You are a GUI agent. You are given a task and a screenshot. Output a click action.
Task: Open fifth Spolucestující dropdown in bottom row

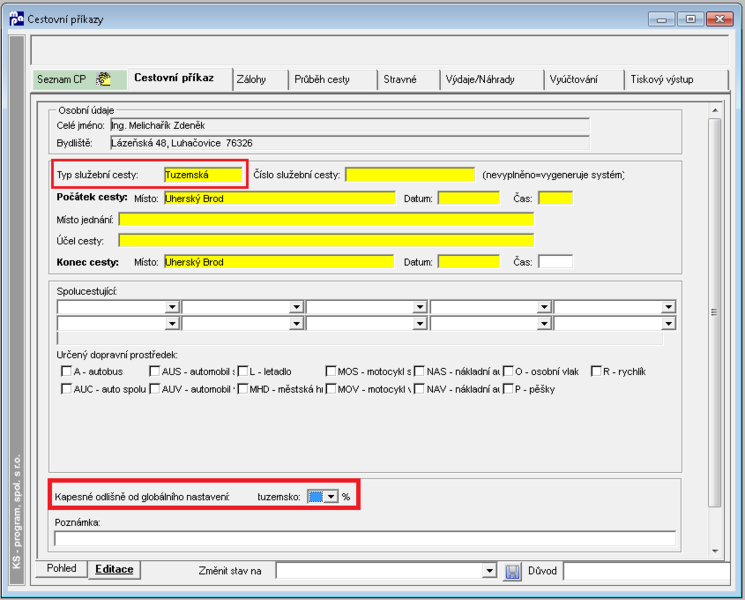[x=669, y=324]
